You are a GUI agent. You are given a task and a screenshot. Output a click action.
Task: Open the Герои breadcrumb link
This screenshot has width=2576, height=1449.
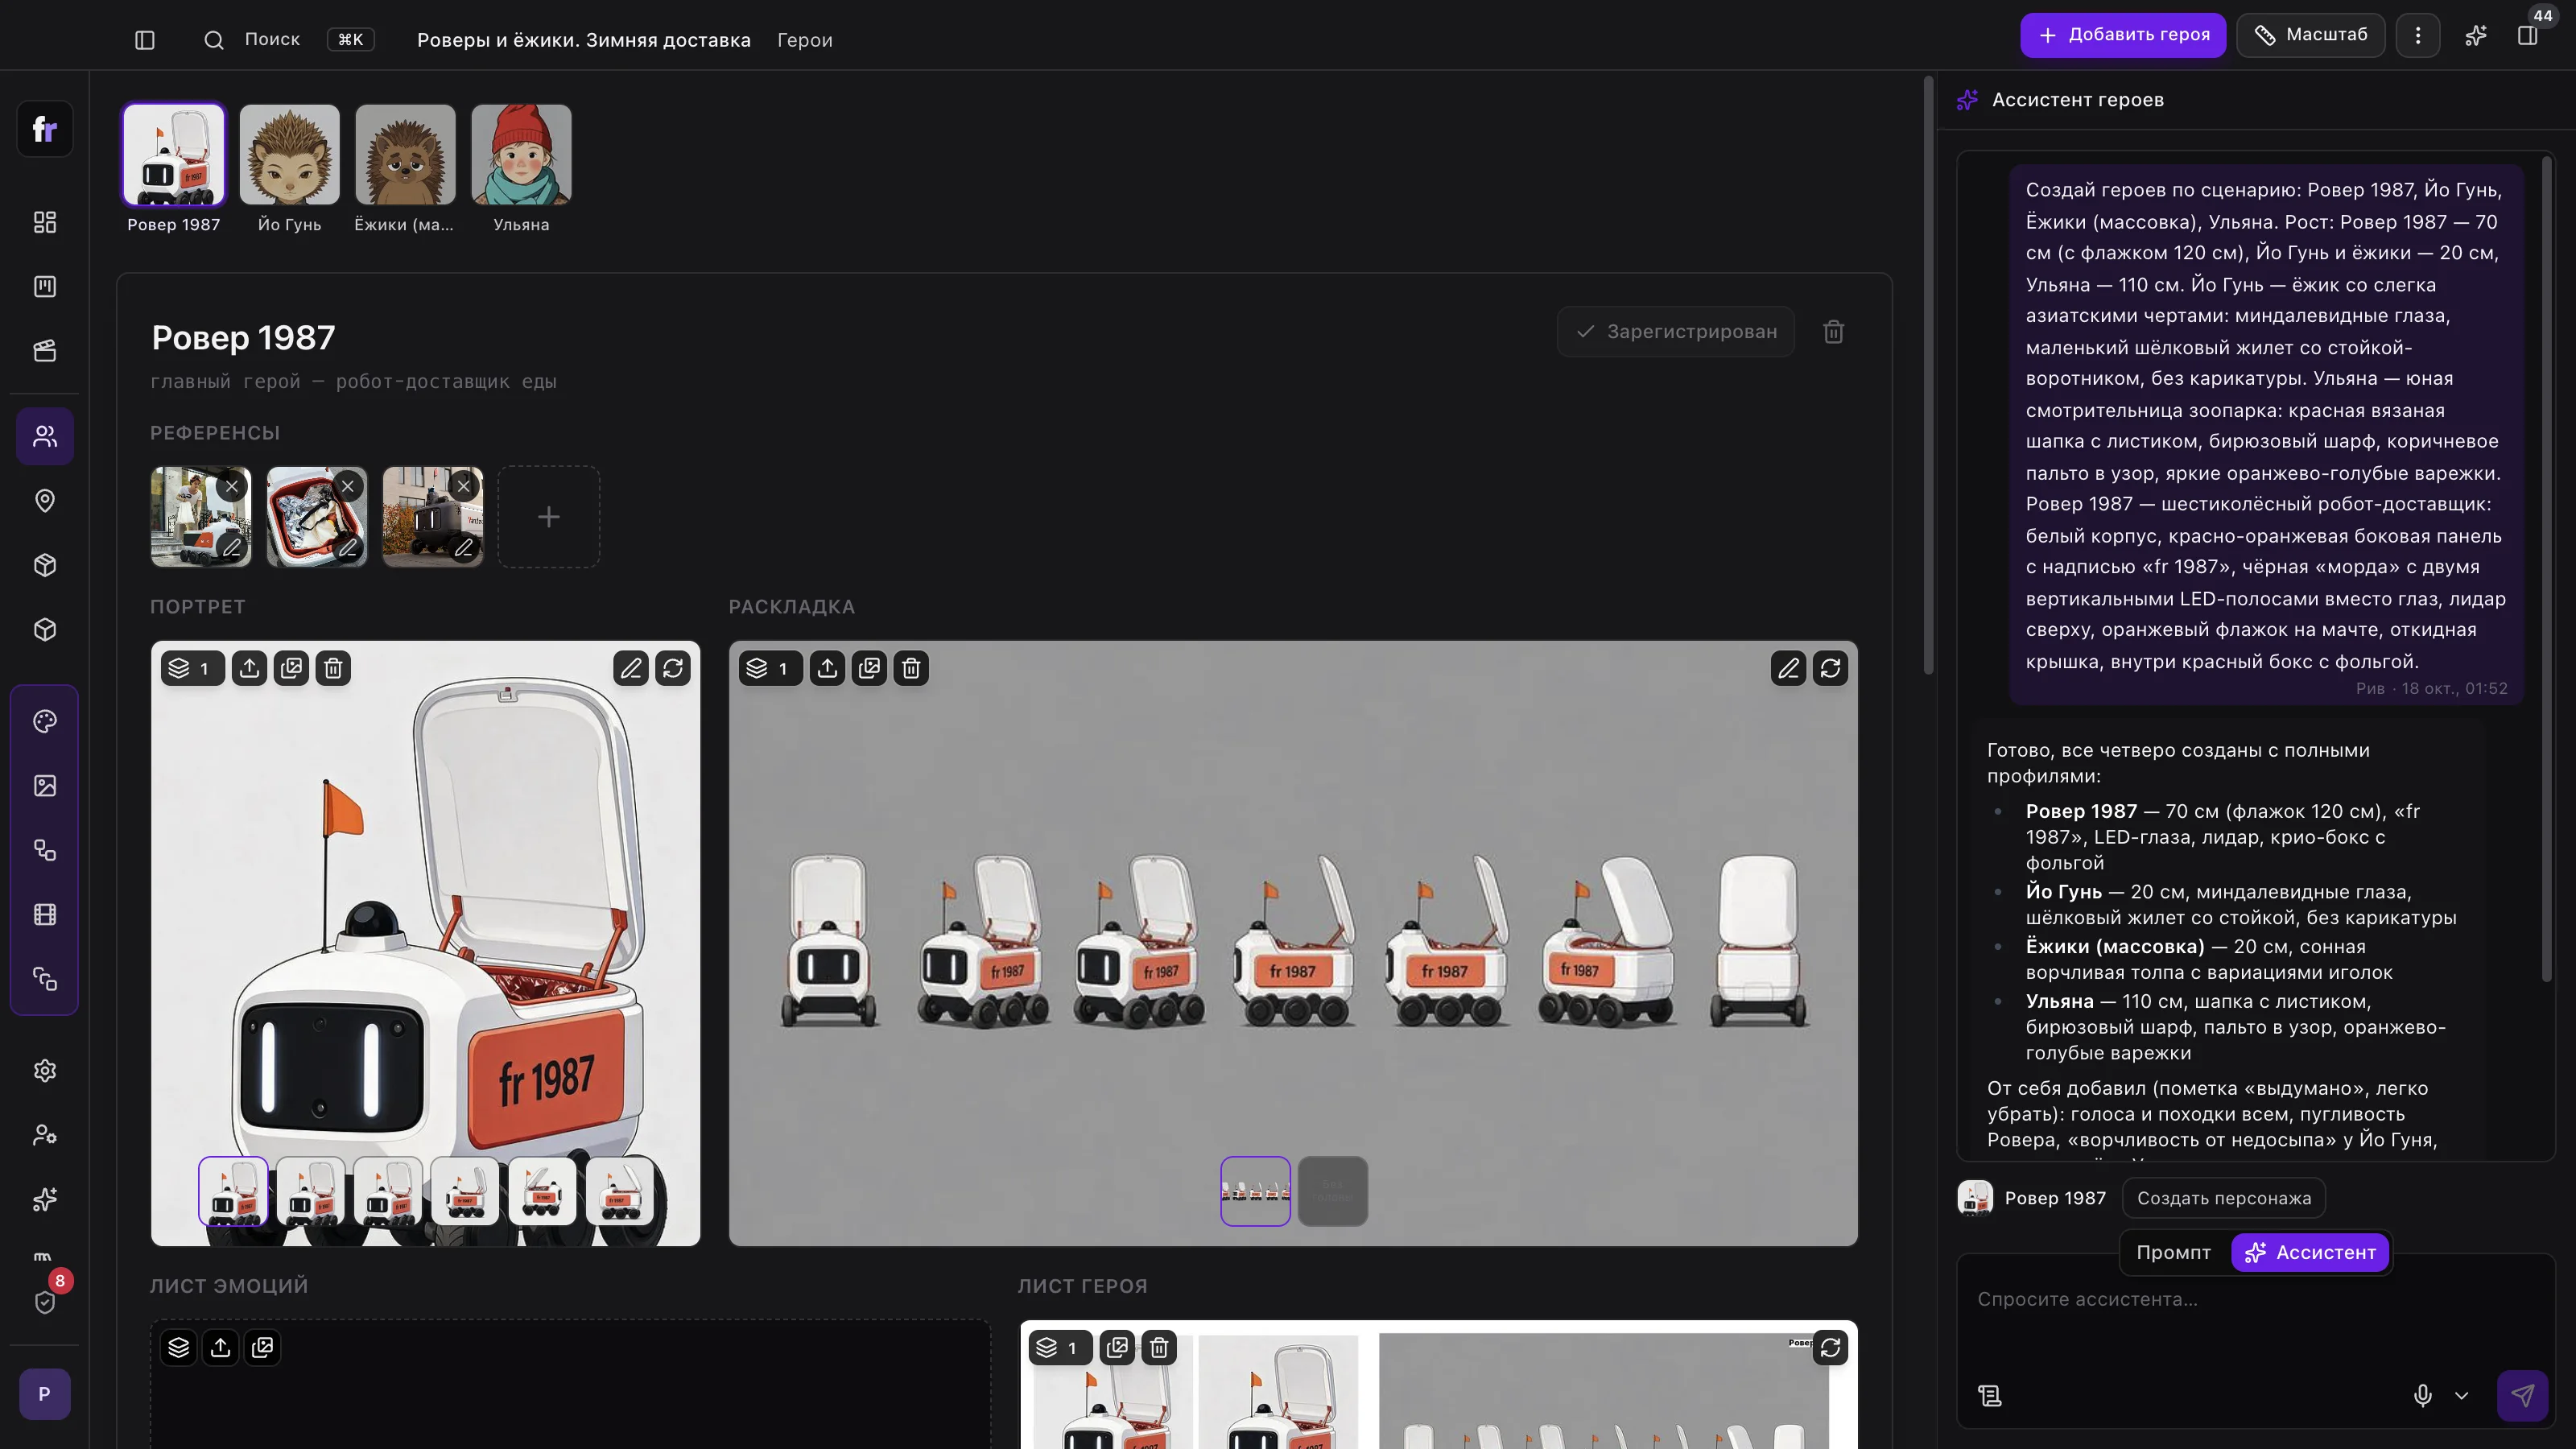[x=805, y=40]
